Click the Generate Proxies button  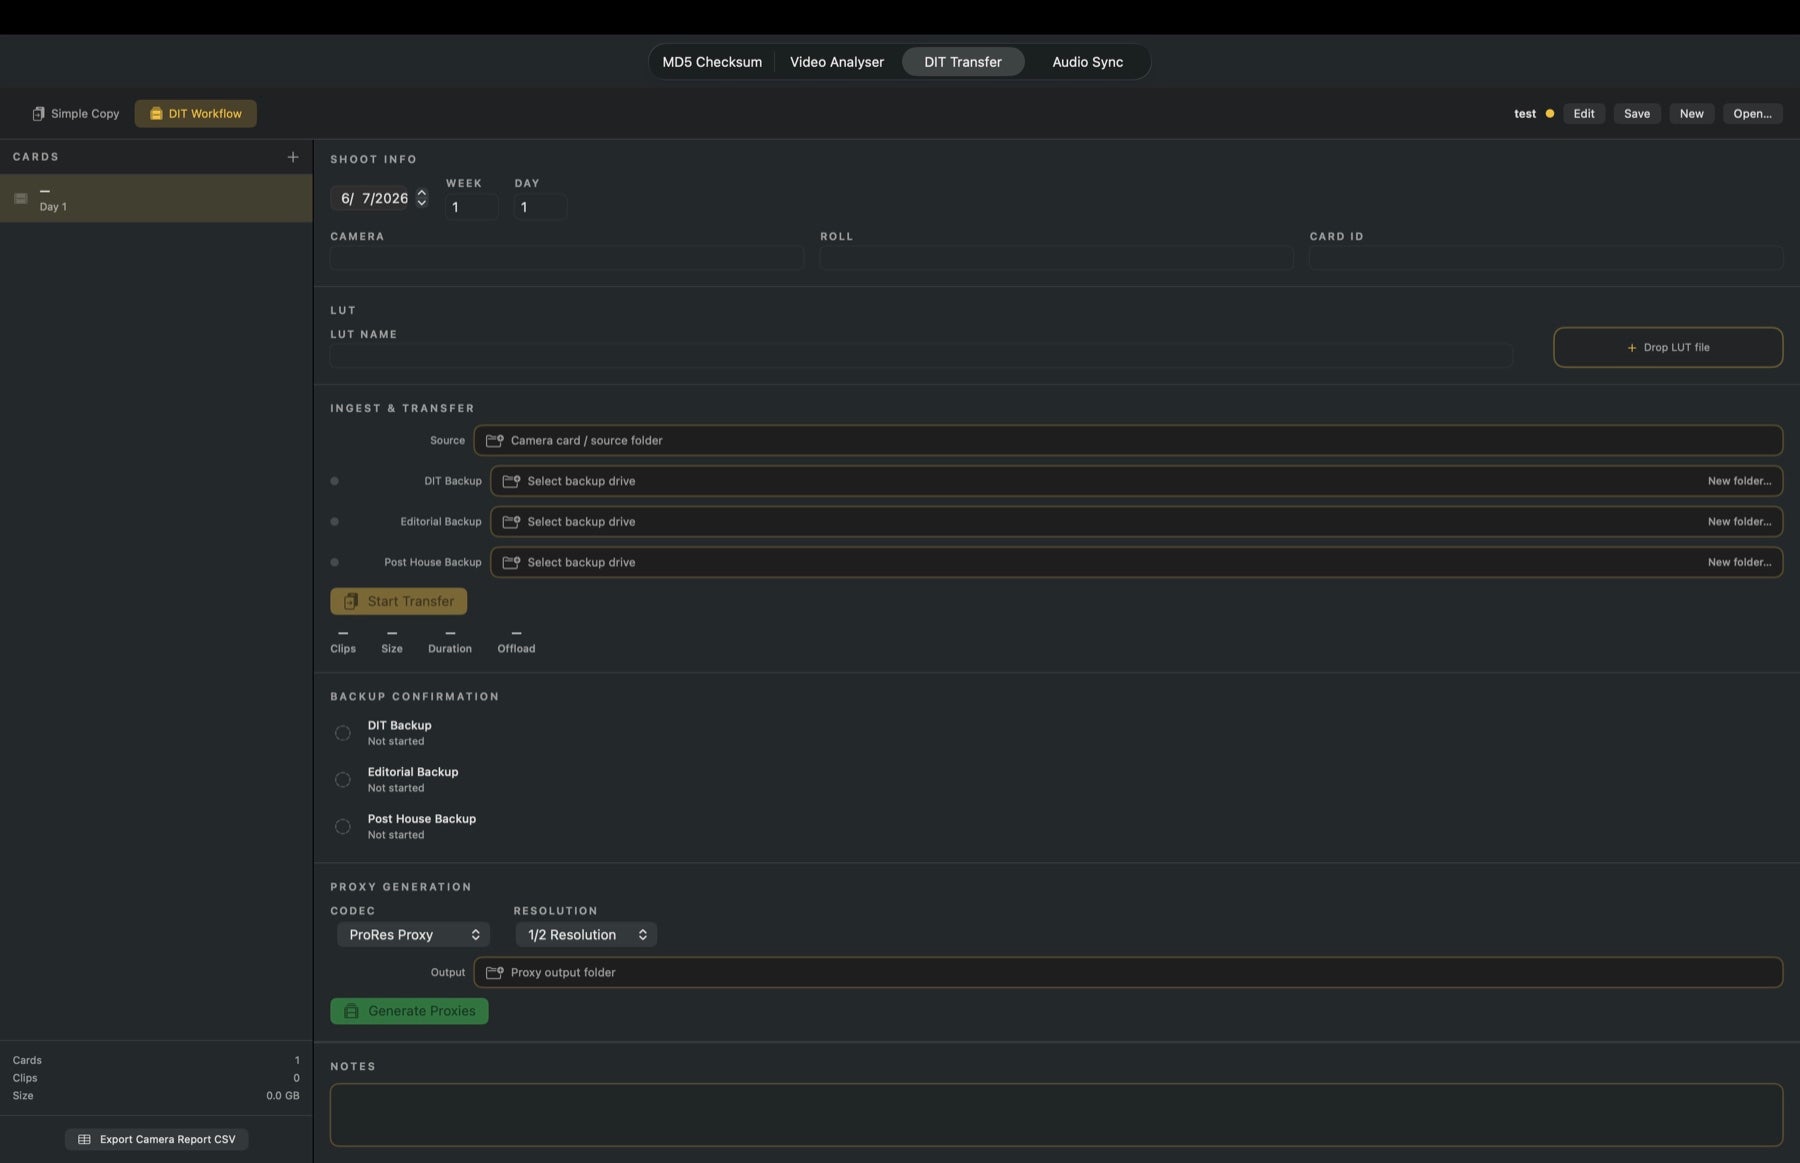tap(410, 1011)
